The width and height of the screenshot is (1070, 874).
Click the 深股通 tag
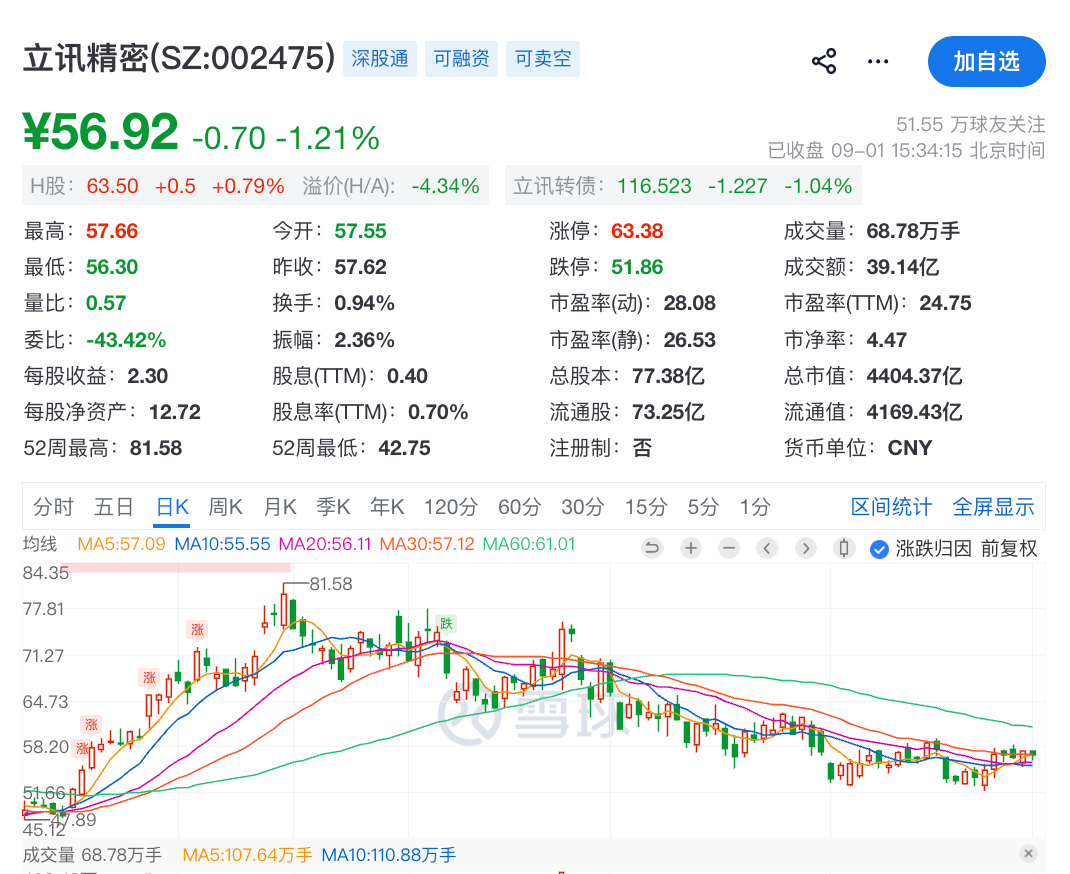(379, 59)
